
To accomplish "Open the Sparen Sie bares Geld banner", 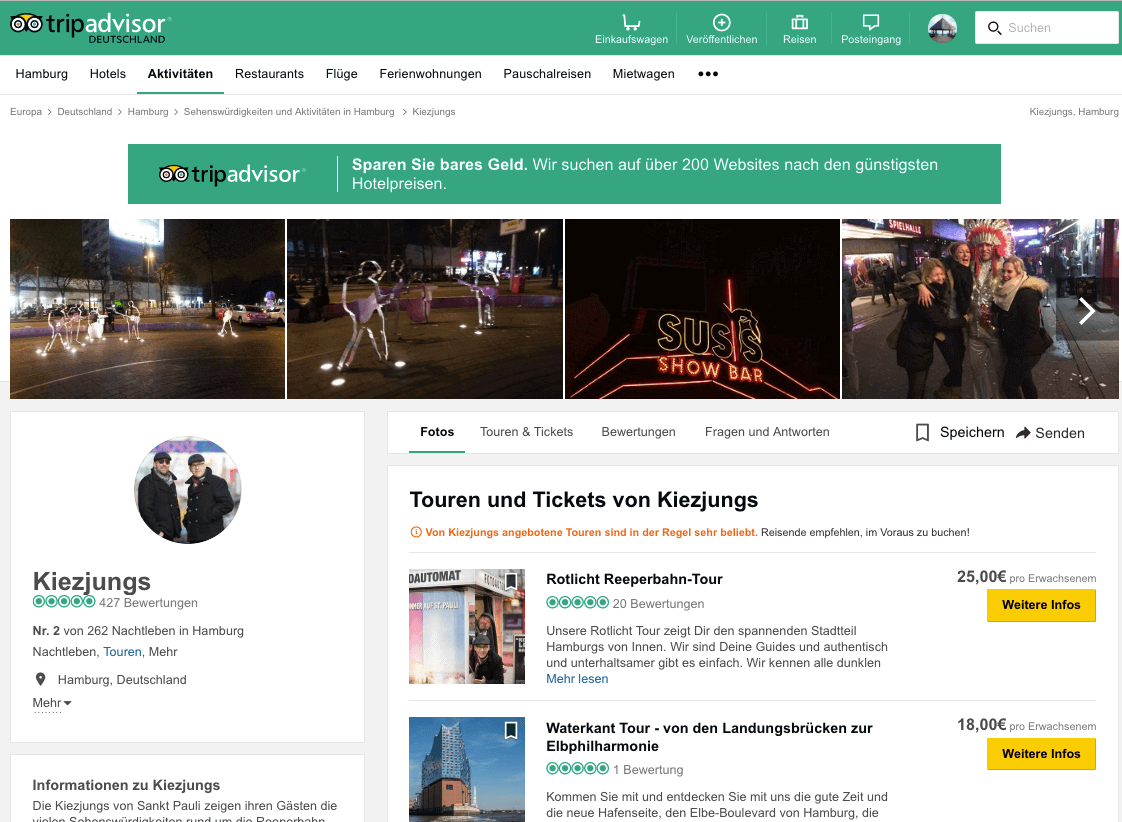I will pos(564,174).
